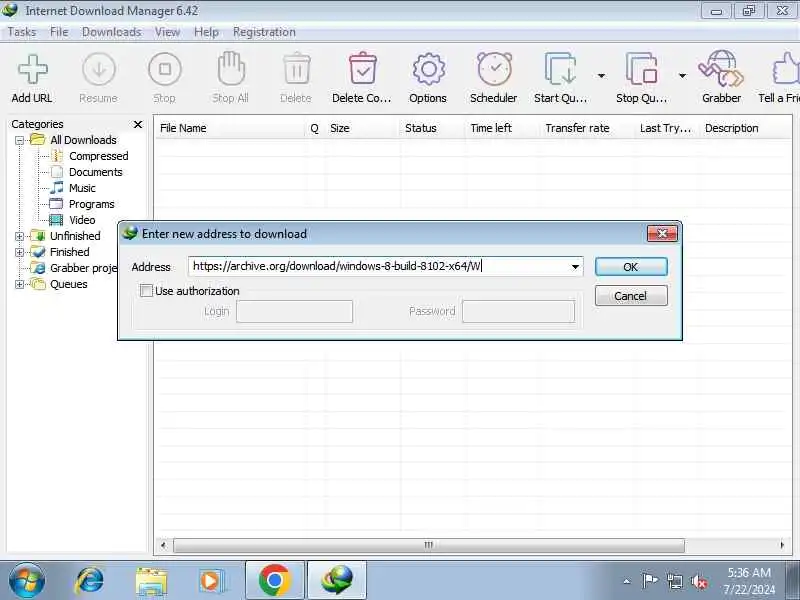The width and height of the screenshot is (800, 600).
Task: Click the Tell a Friend thumbs-up icon
Action: pos(785,68)
